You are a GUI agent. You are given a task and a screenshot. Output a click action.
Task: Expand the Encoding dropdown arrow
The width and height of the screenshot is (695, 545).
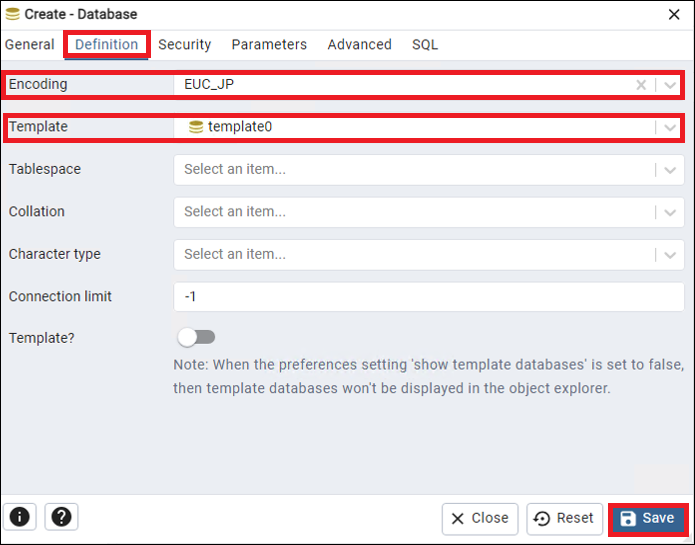click(670, 85)
